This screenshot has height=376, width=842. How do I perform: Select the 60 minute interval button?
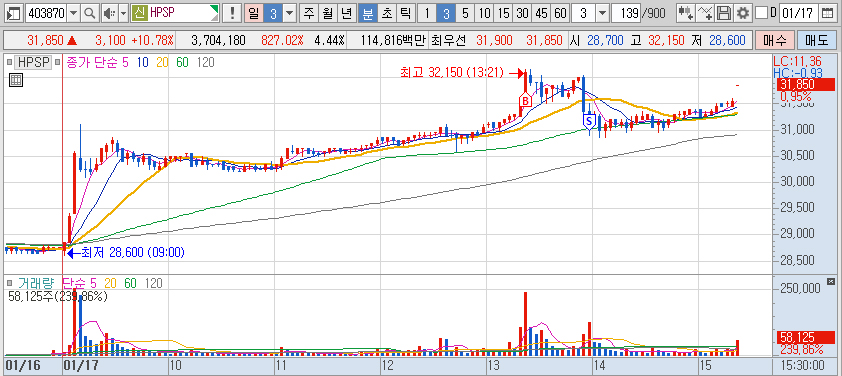pos(560,13)
